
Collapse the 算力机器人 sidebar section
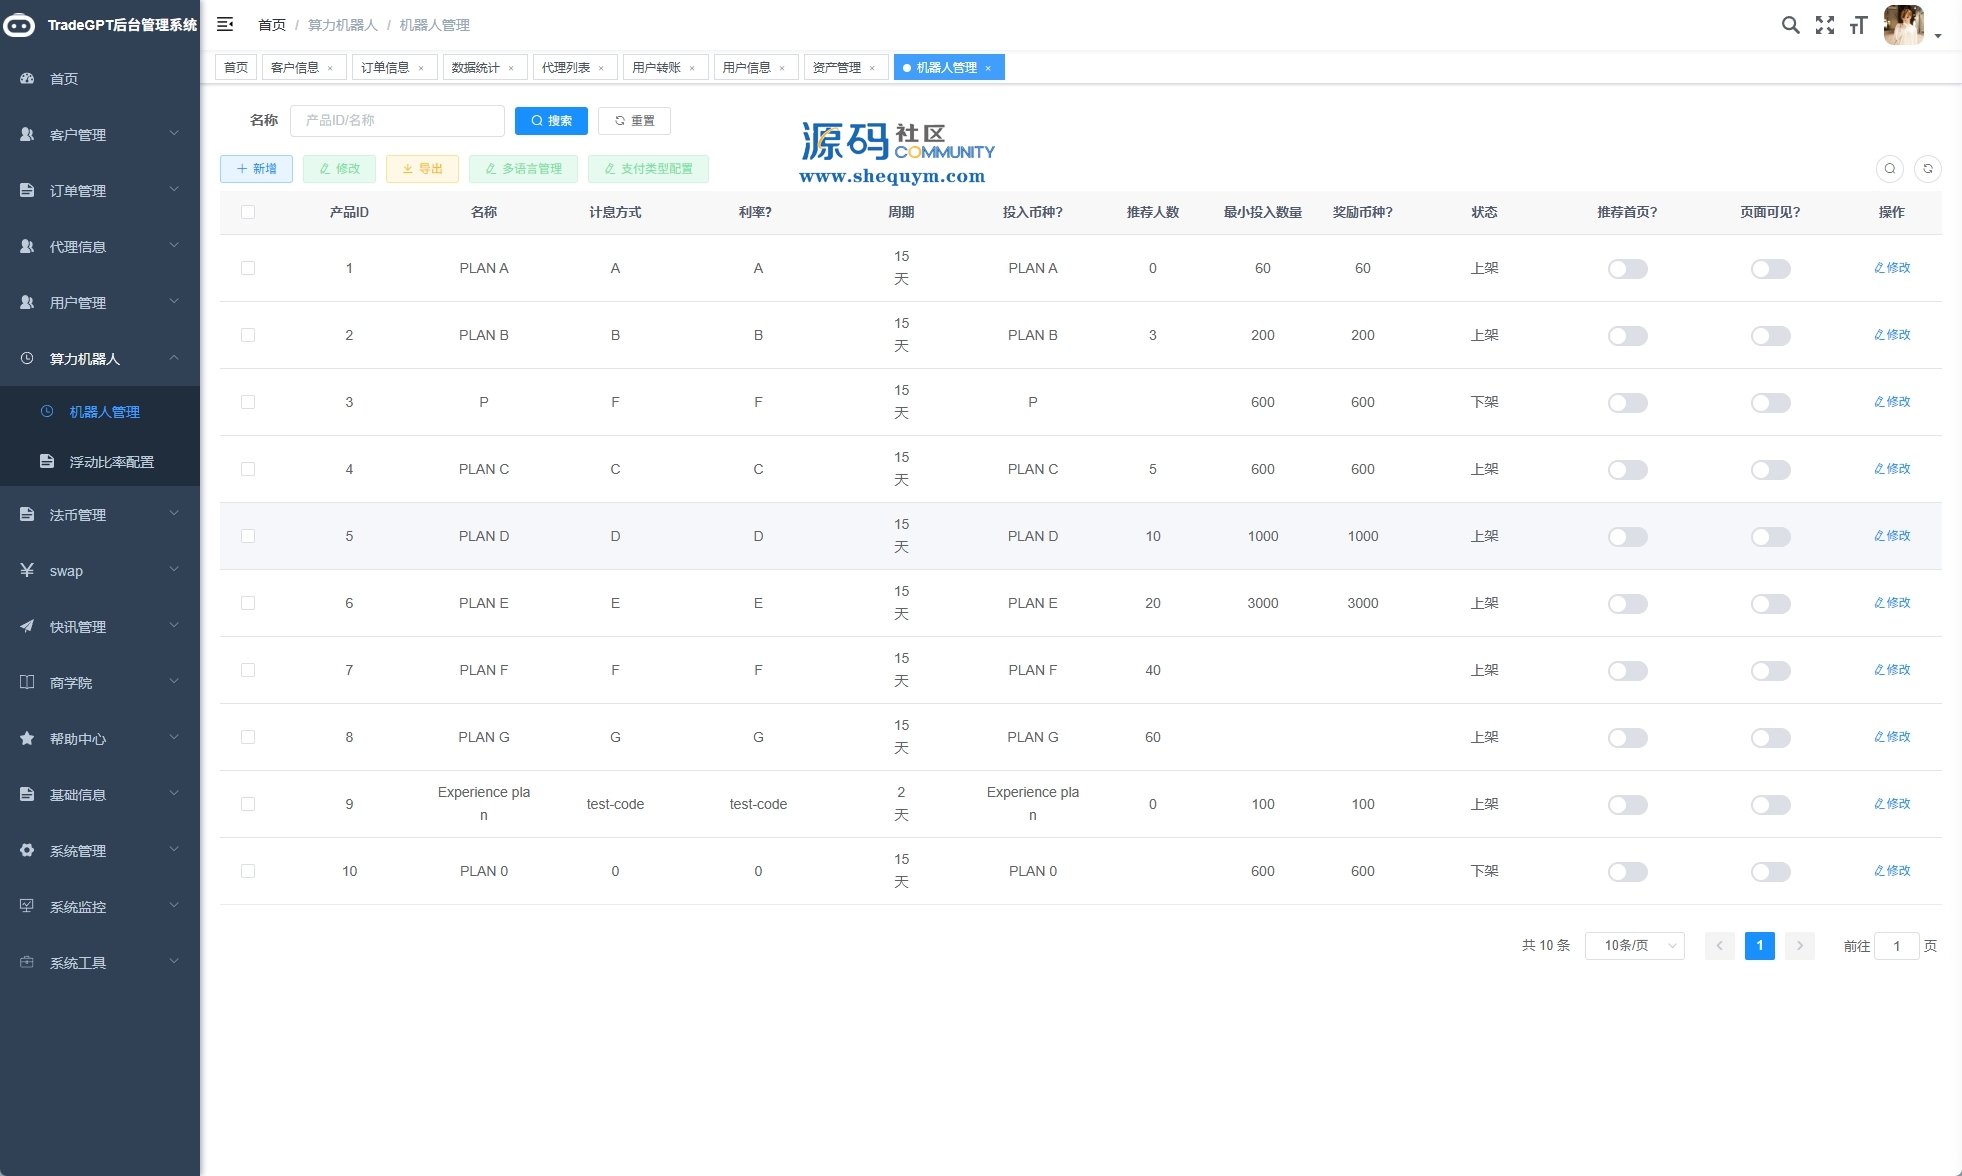(100, 358)
